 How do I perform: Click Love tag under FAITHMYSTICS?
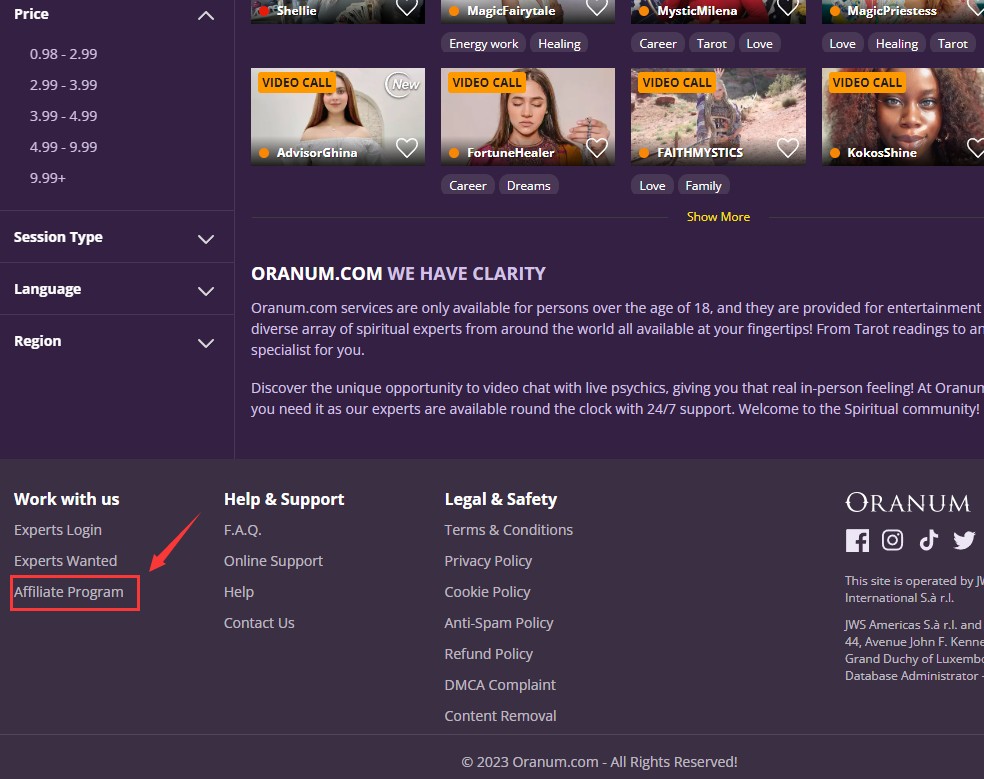[x=652, y=185]
